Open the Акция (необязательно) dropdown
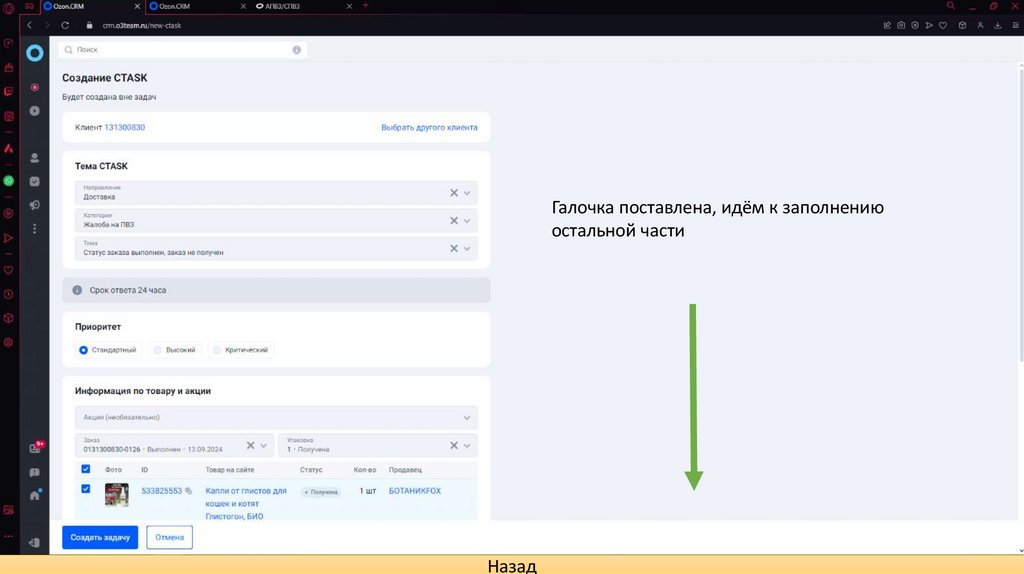 tap(276, 417)
